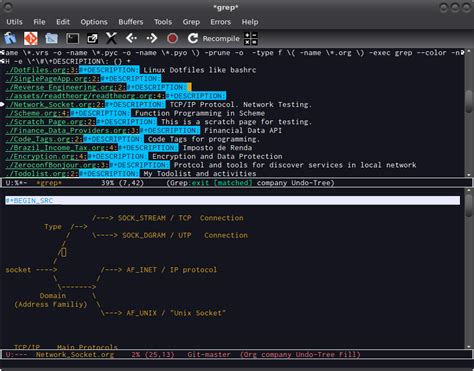The width and height of the screenshot is (474, 371).
Task: Open the blue folder toolbar icon
Action: 51,38
